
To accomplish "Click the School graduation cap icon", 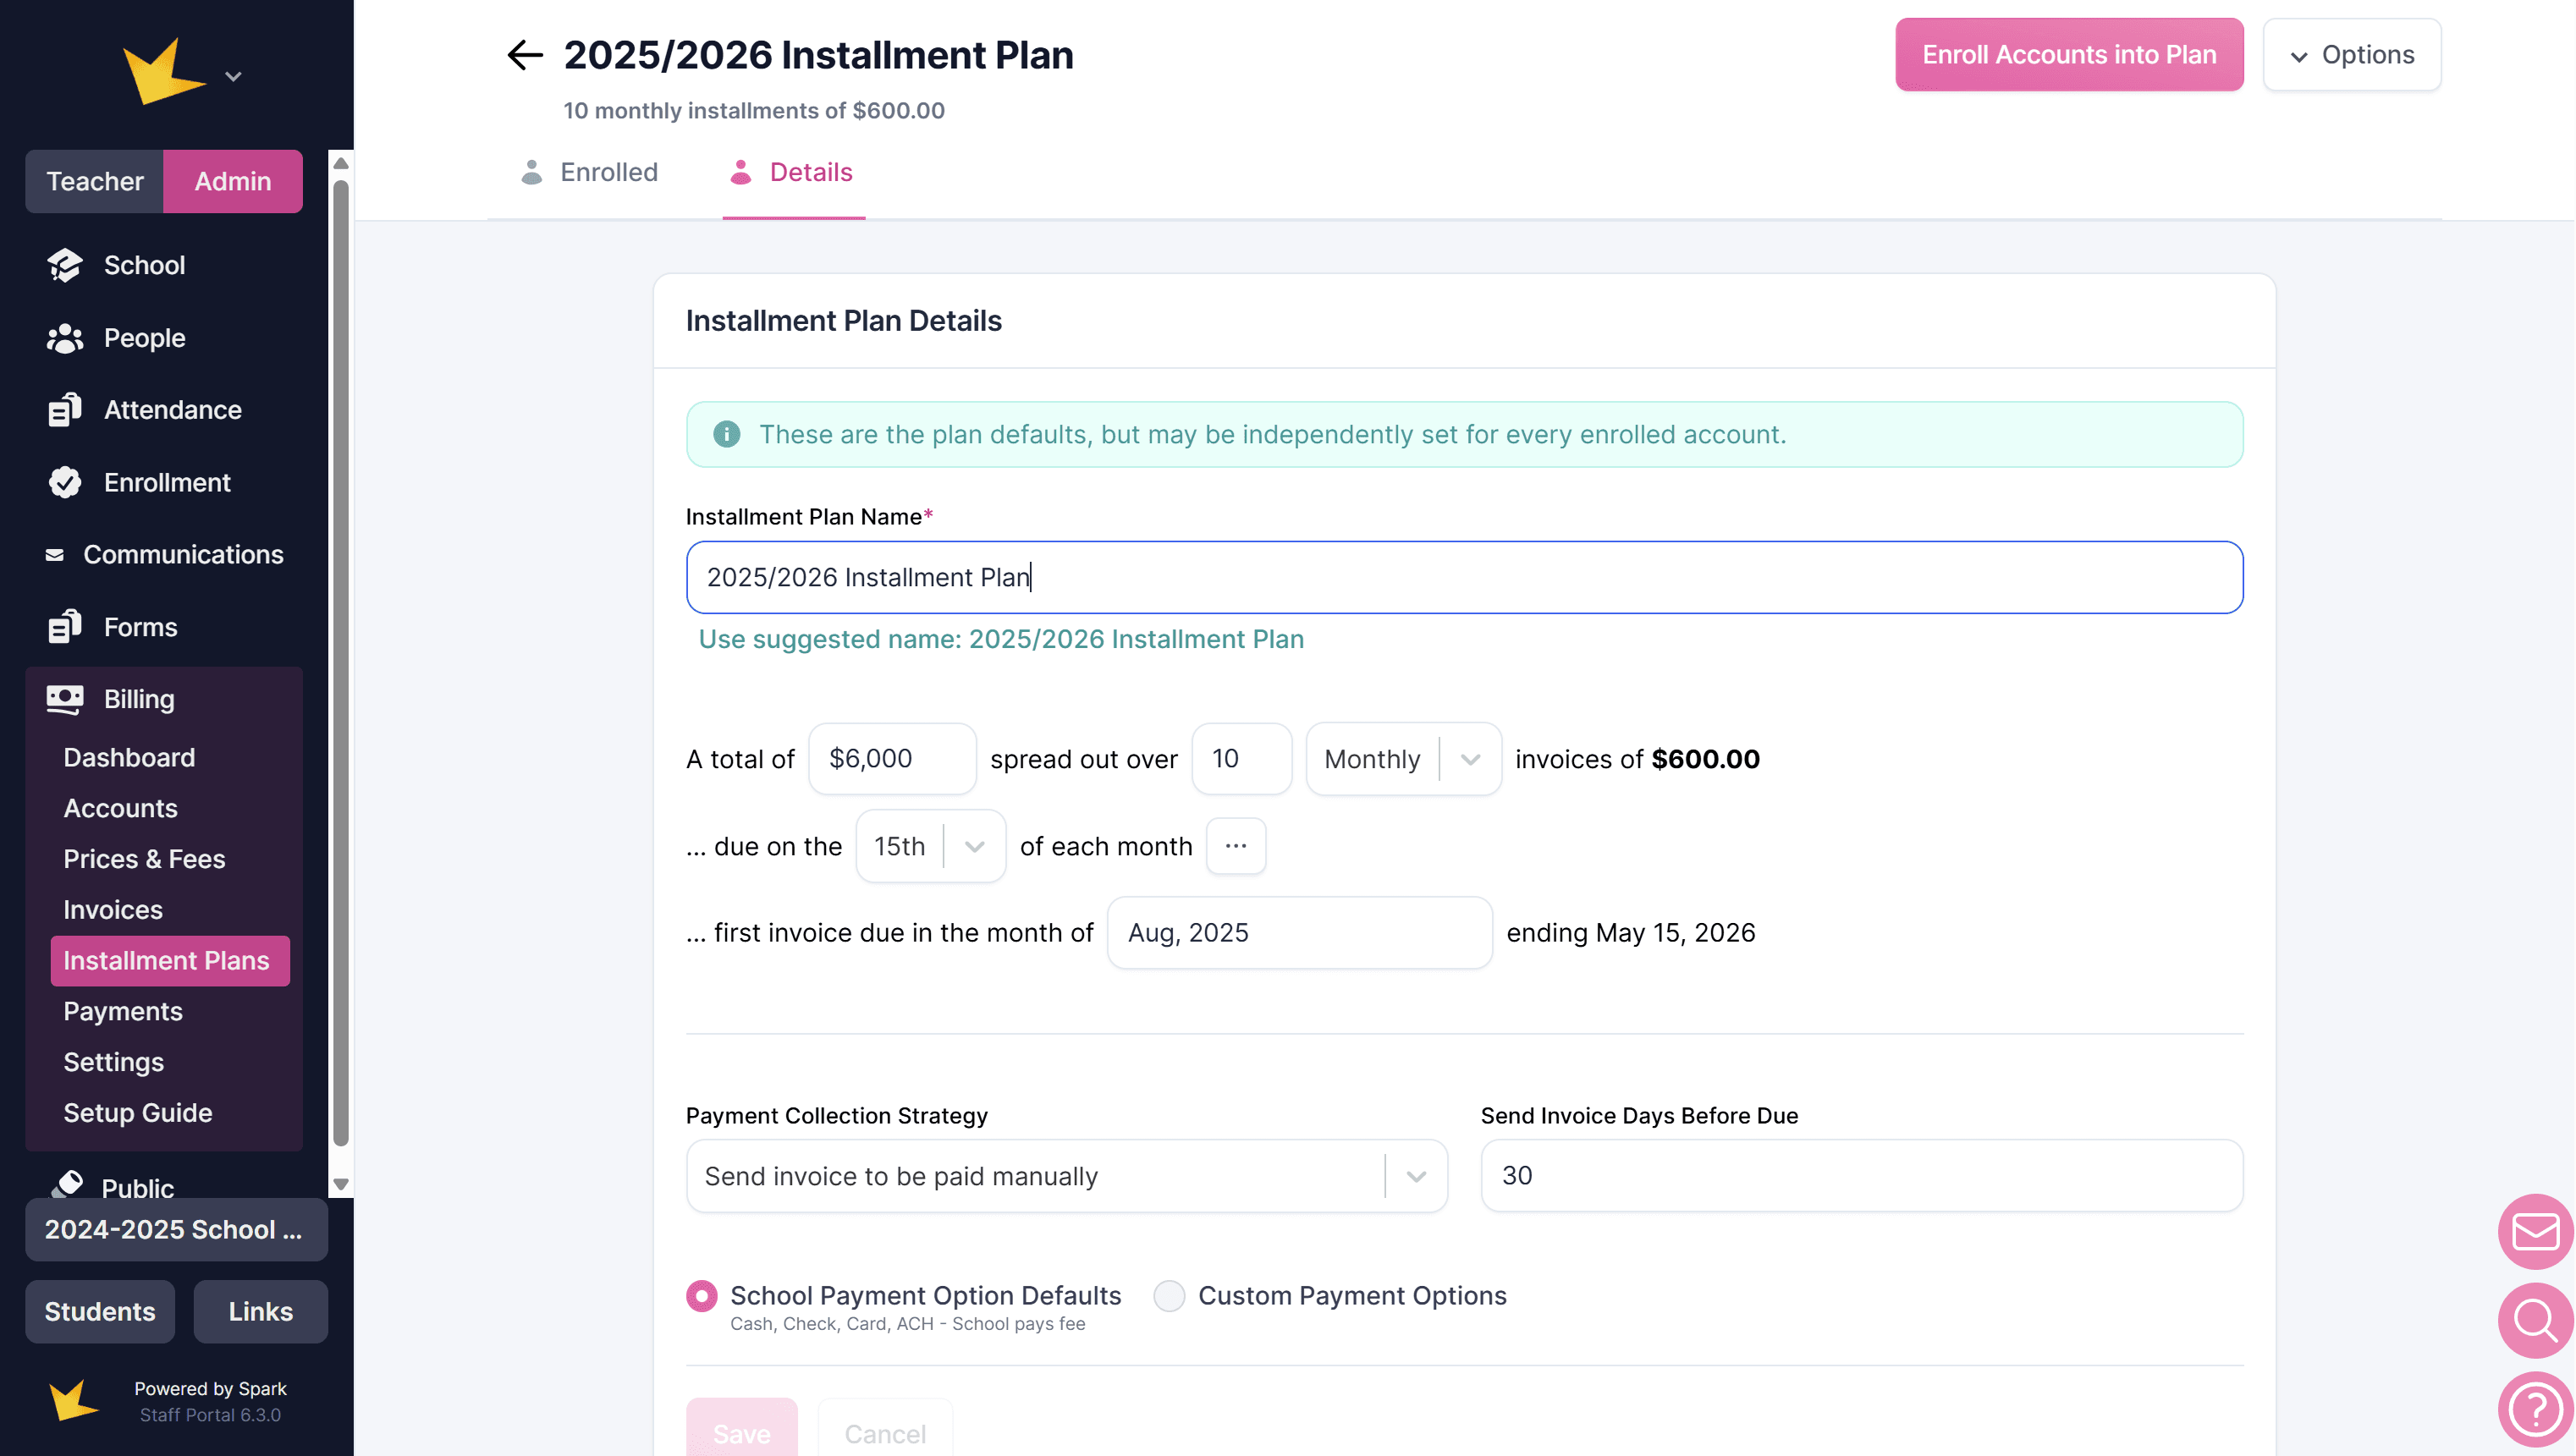I will (65, 265).
